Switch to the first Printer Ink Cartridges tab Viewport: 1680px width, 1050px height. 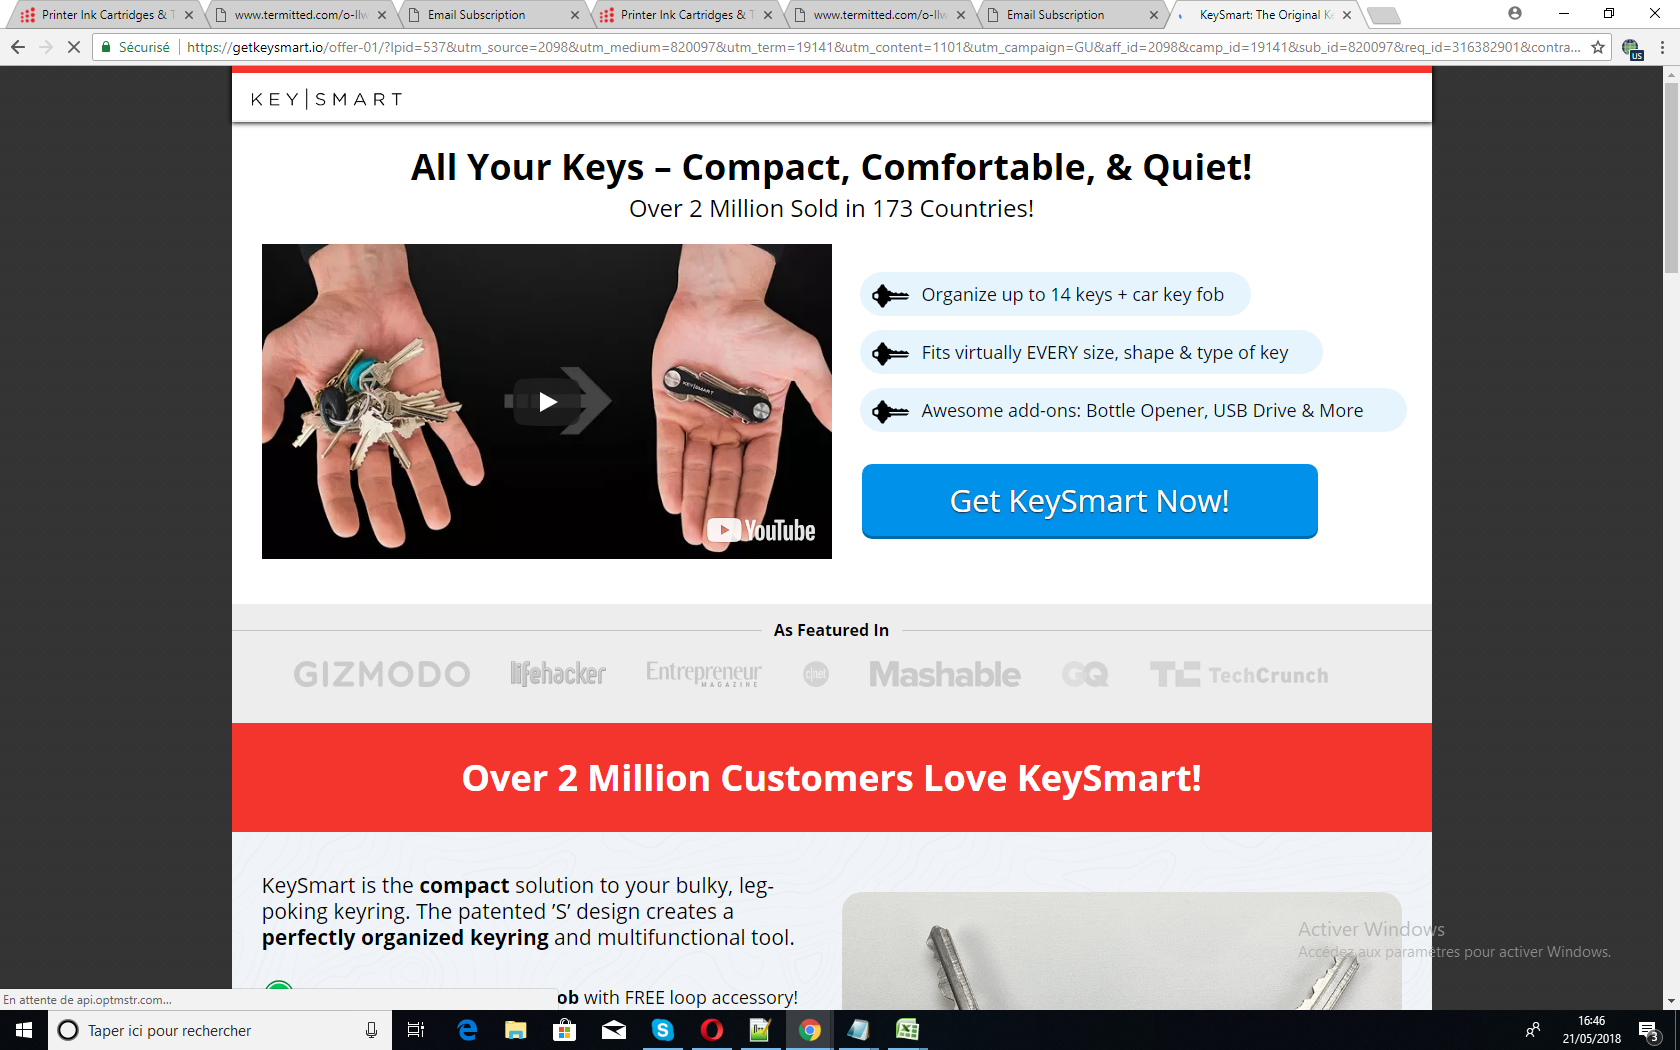tap(100, 15)
